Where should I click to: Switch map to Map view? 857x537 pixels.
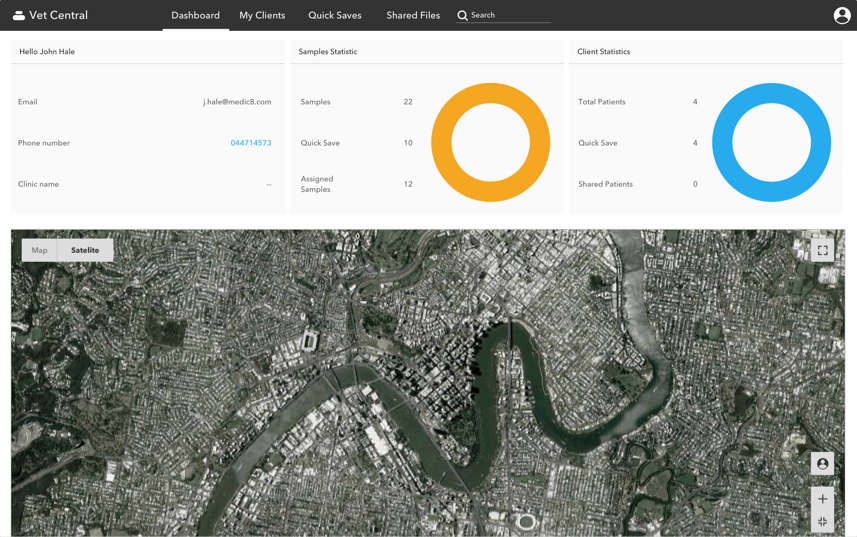coord(39,250)
